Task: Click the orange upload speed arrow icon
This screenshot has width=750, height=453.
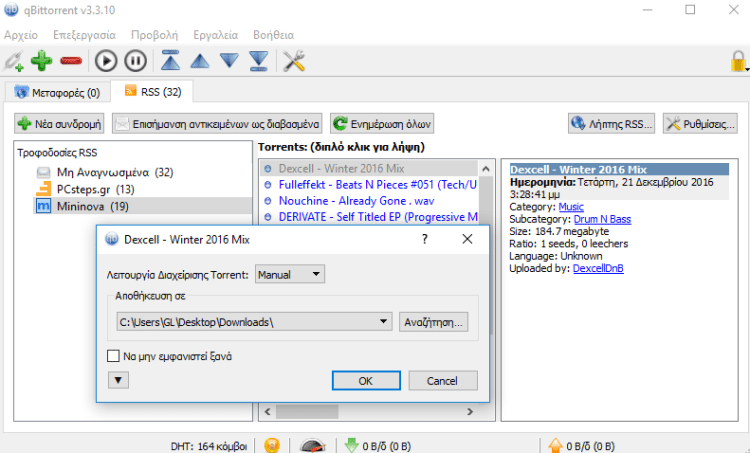Action: coord(555,445)
